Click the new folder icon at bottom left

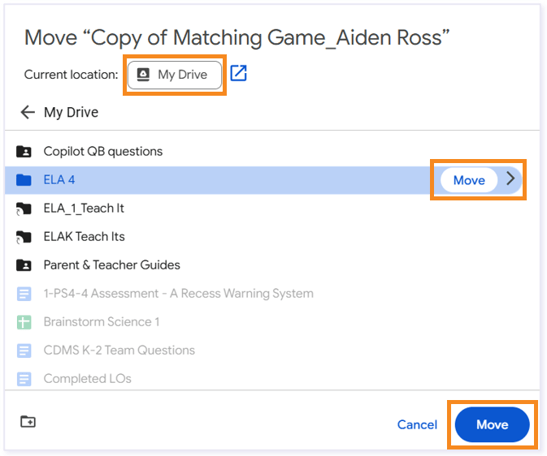coord(28,421)
